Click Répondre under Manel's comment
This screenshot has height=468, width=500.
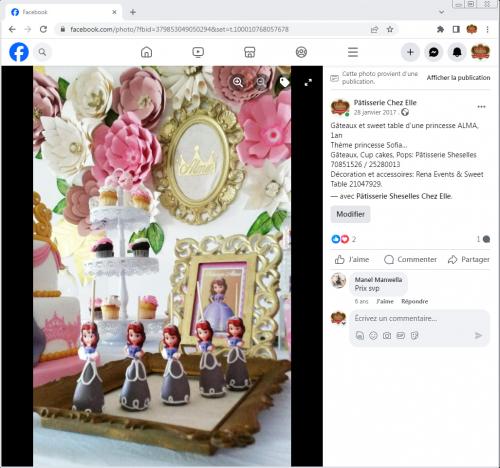[x=414, y=301]
